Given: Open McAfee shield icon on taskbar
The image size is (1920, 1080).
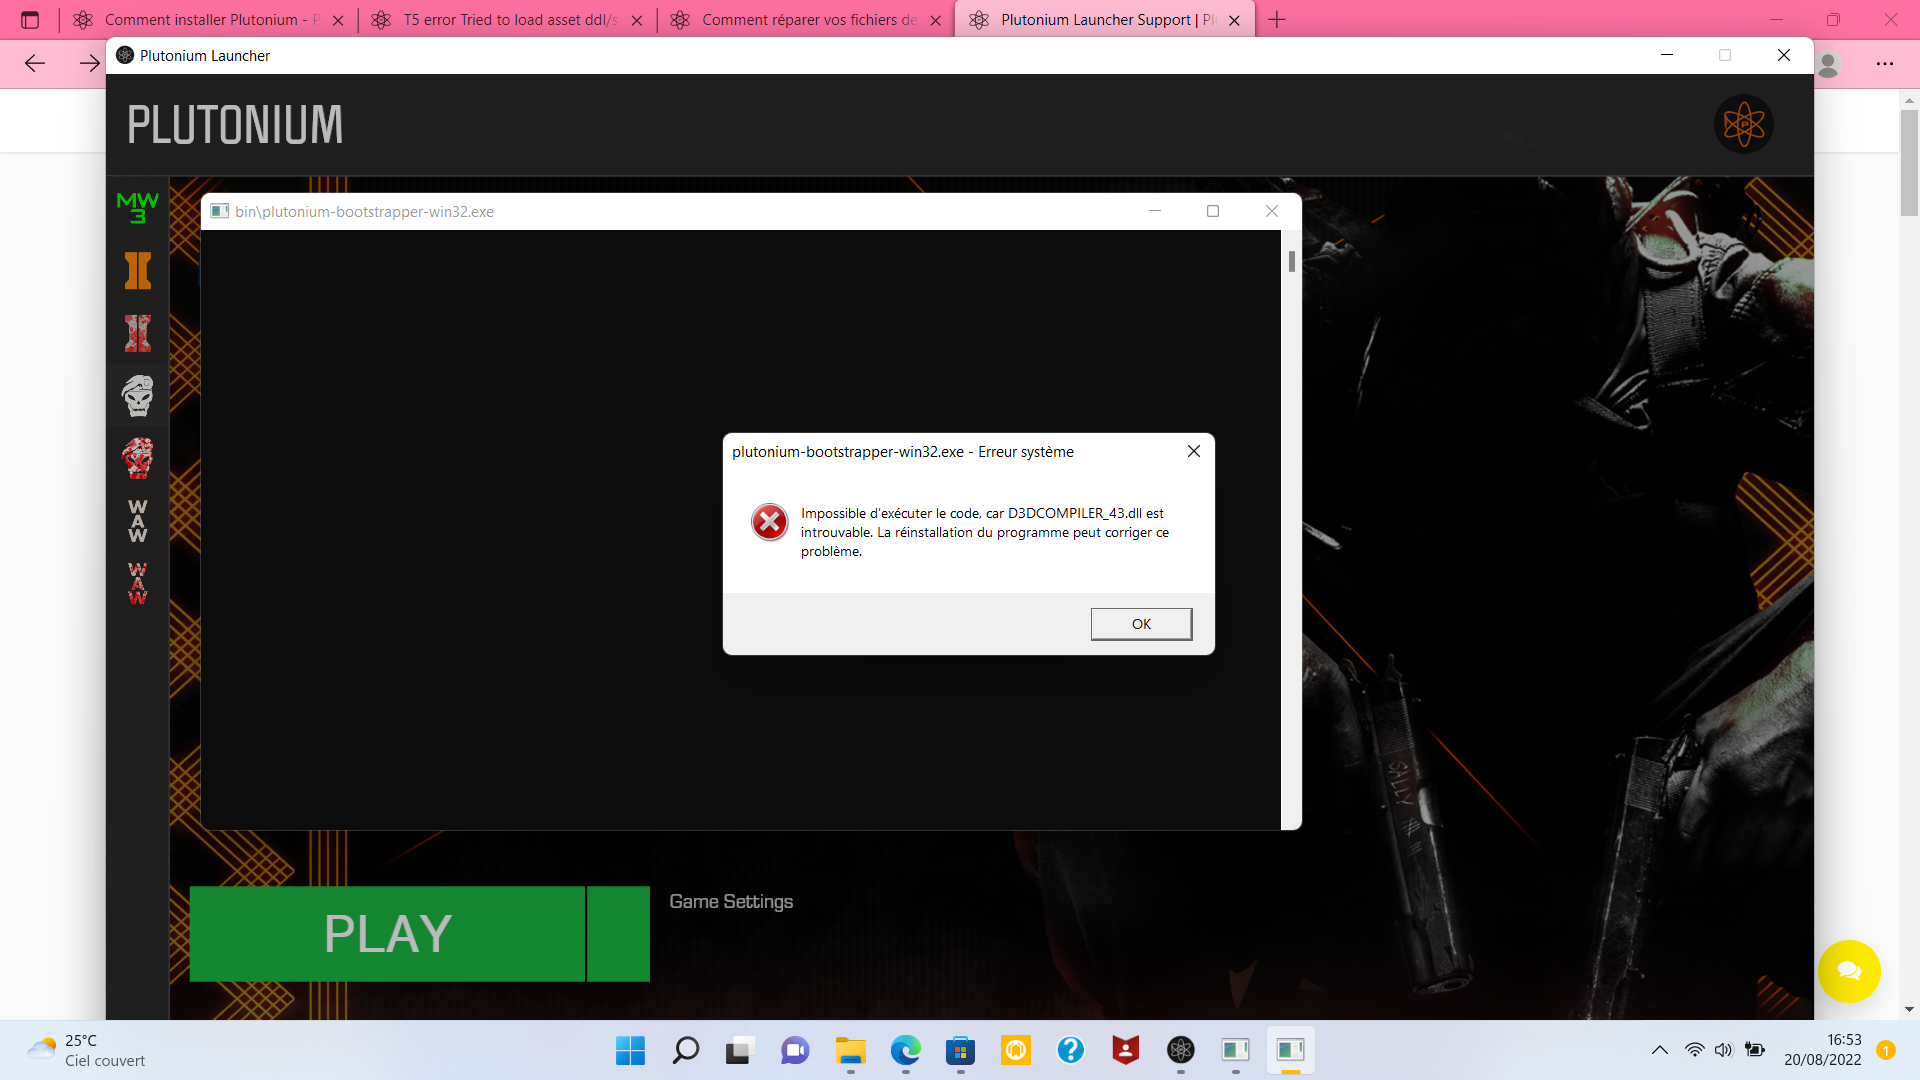Looking at the screenshot, I should [1126, 1050].
